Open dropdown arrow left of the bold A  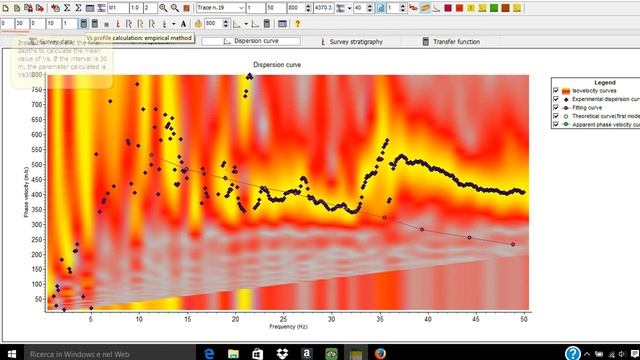(x=174, y=24)
